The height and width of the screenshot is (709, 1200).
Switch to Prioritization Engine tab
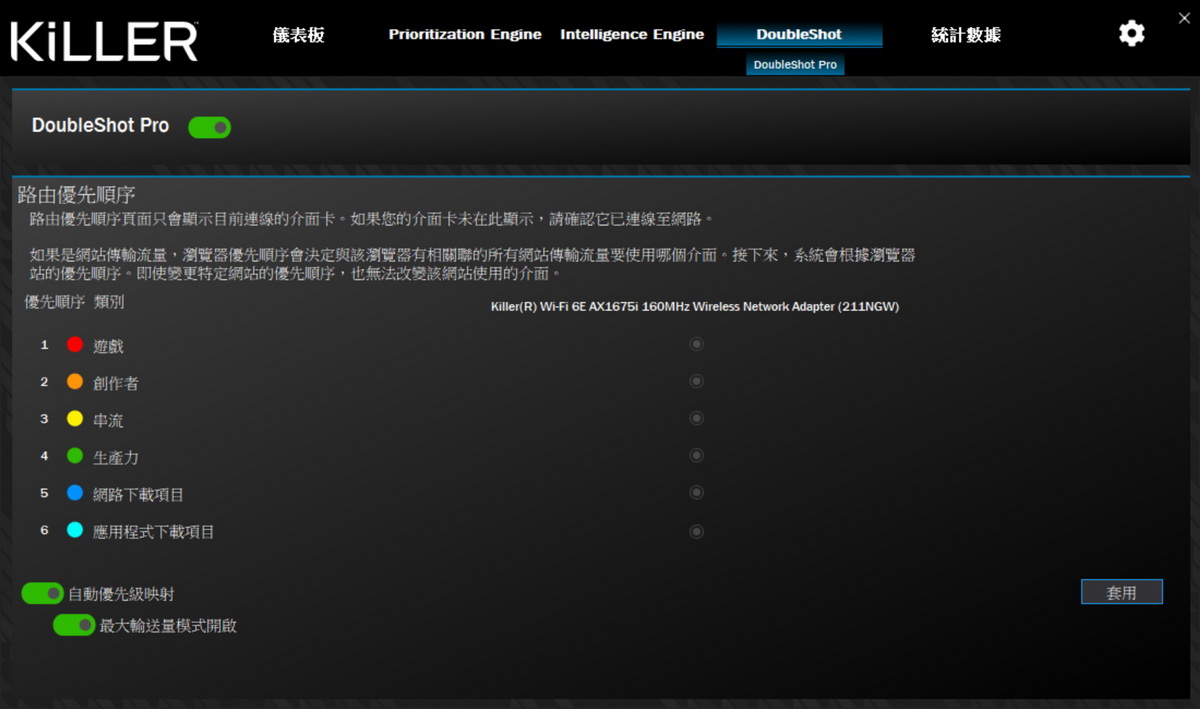465,35
